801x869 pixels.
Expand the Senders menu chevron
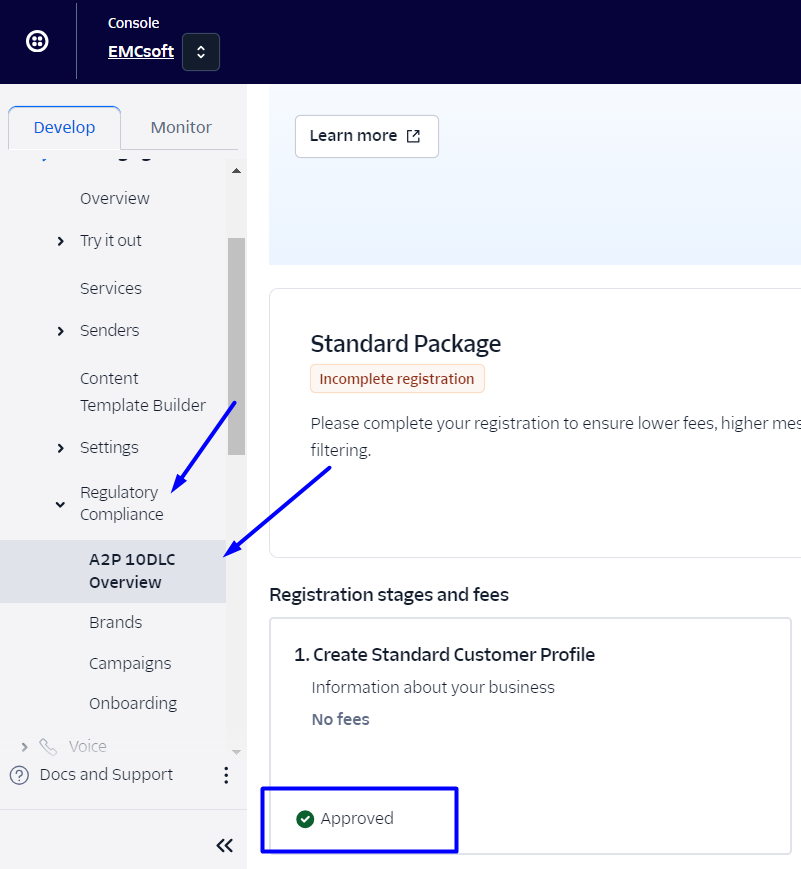pyautogui.click(x=61, y=331)
